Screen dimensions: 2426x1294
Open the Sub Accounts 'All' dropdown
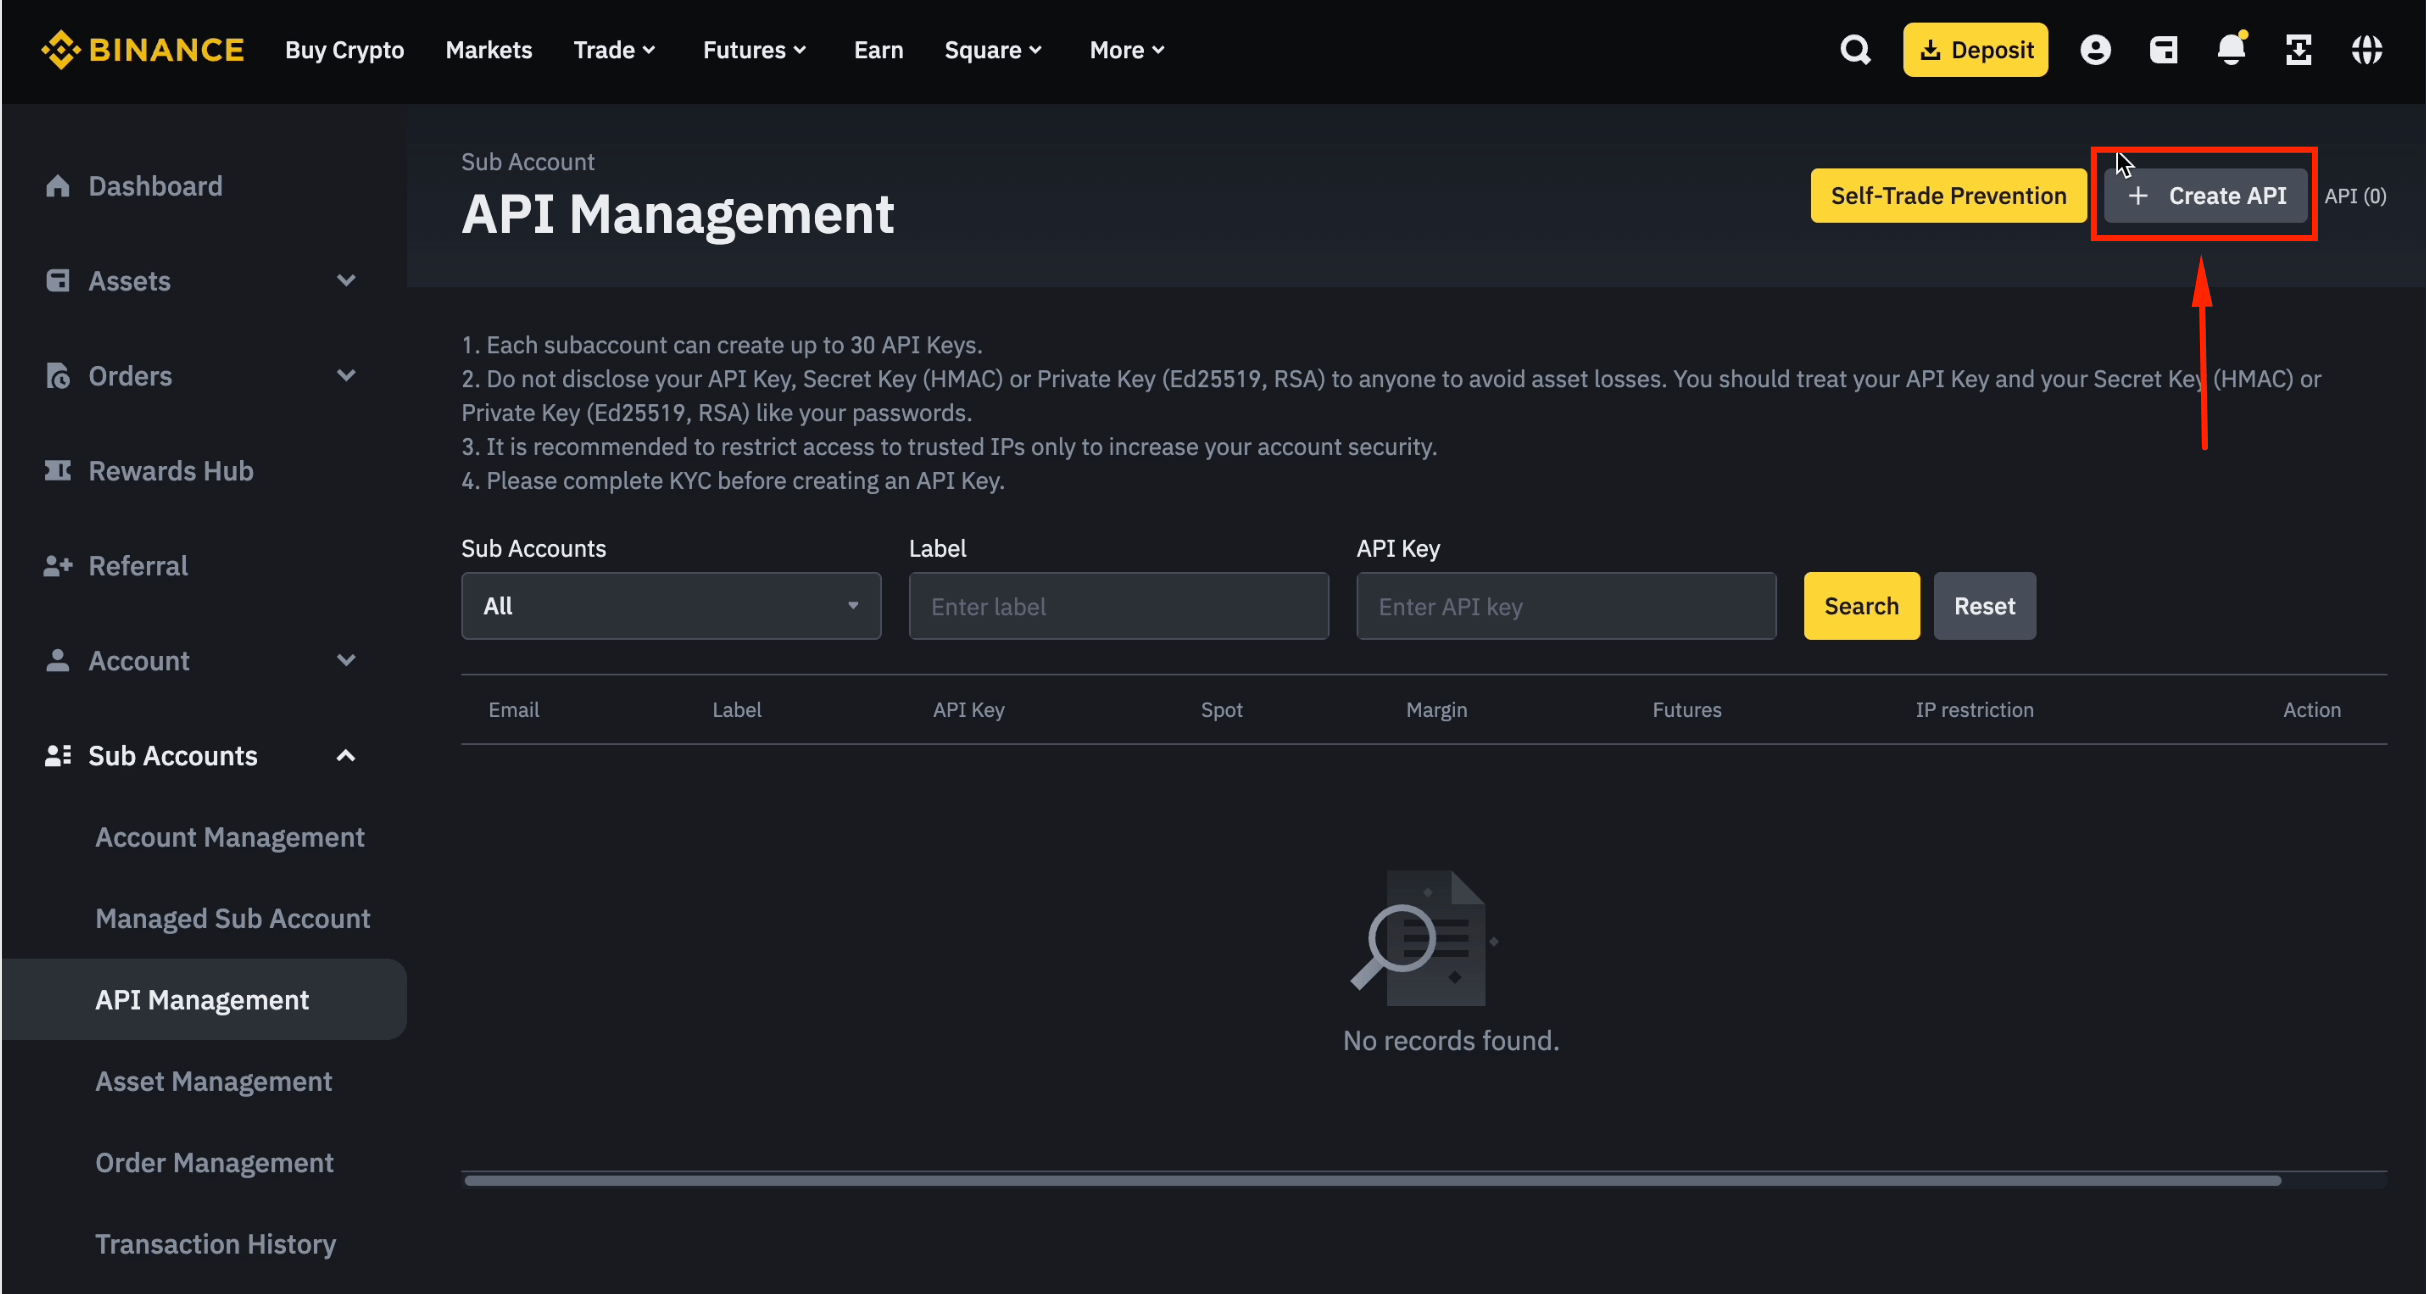point(670,606)
